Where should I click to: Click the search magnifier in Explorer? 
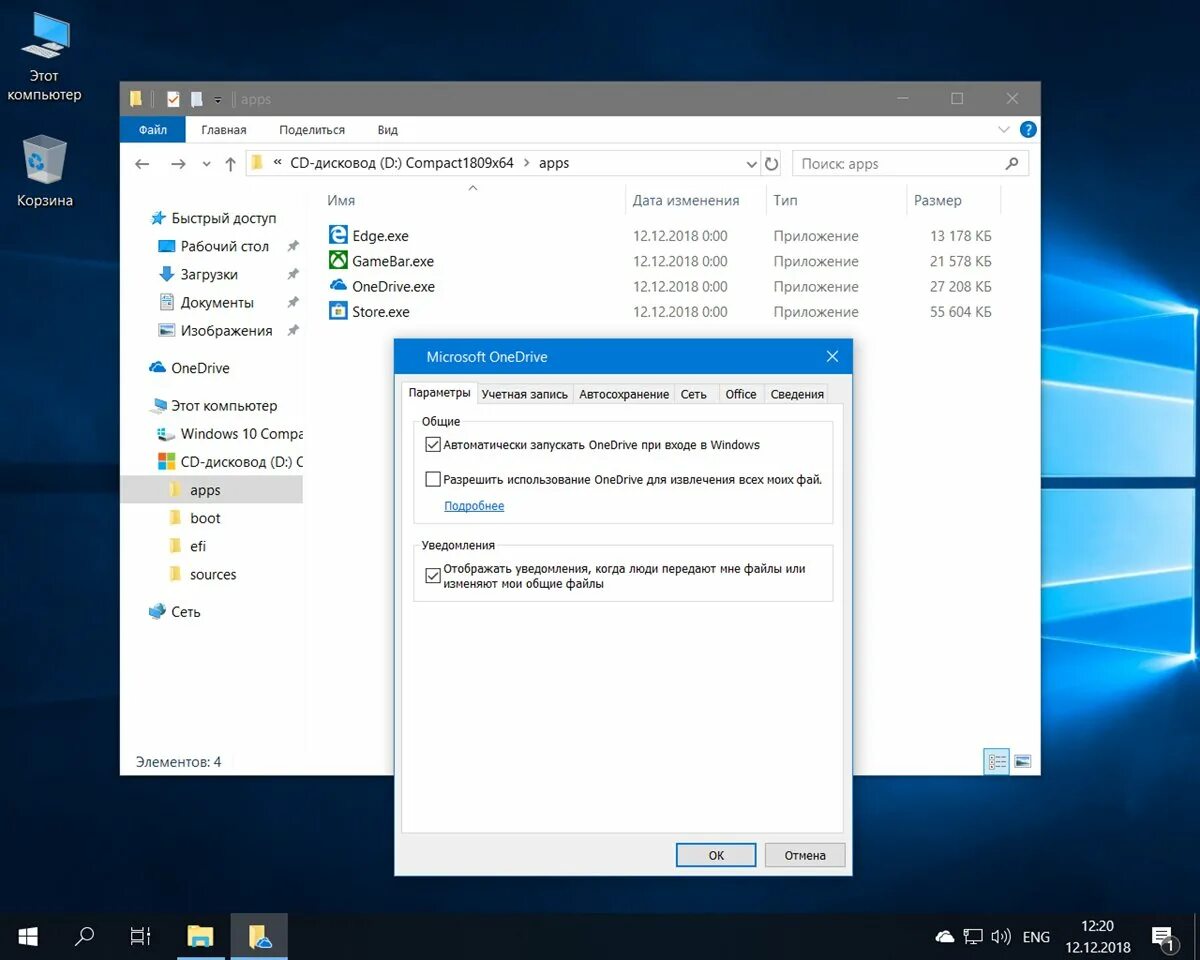(1012, 163)
